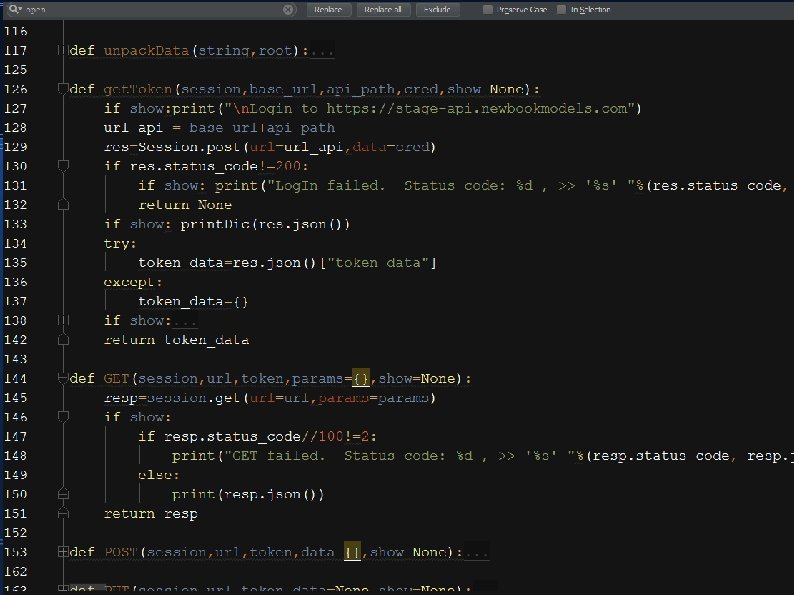Click fold end marker at line 151
The height and width of the screenshot is (595, 794).
[x=63, y=513]
